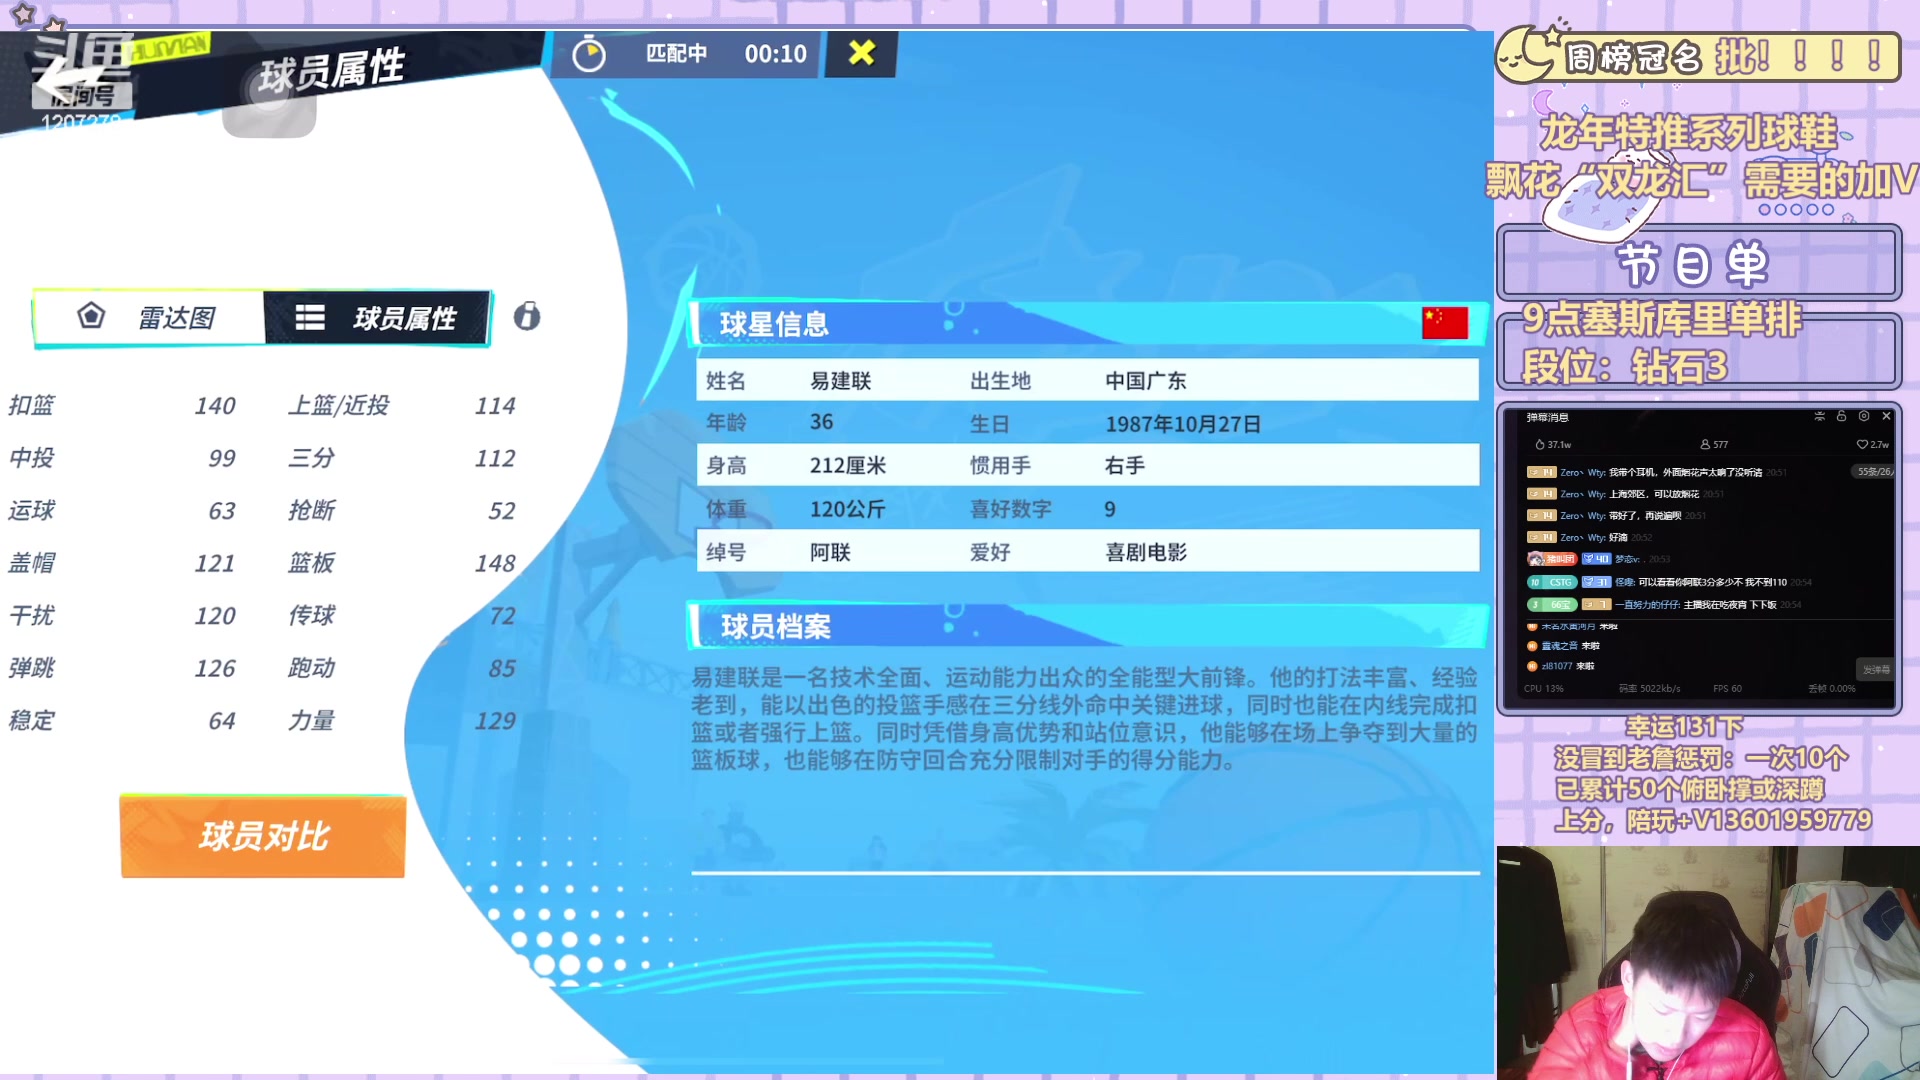Screen dimensions: 1920x1080
Task: Open the 球员对比 player comparison button
Action: tap(263, 836)
